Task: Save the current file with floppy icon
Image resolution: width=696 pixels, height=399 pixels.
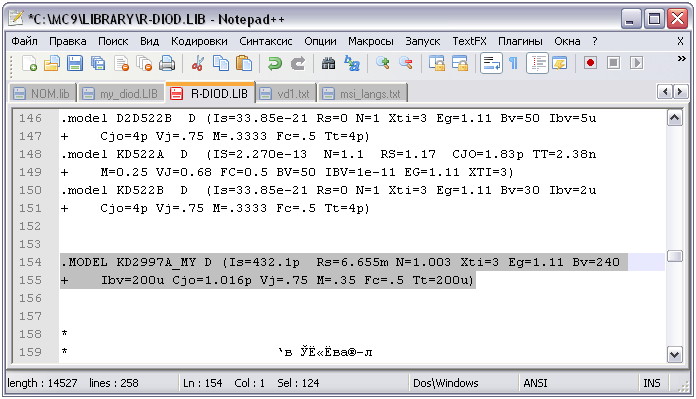Action: click(x=75, y=63)
